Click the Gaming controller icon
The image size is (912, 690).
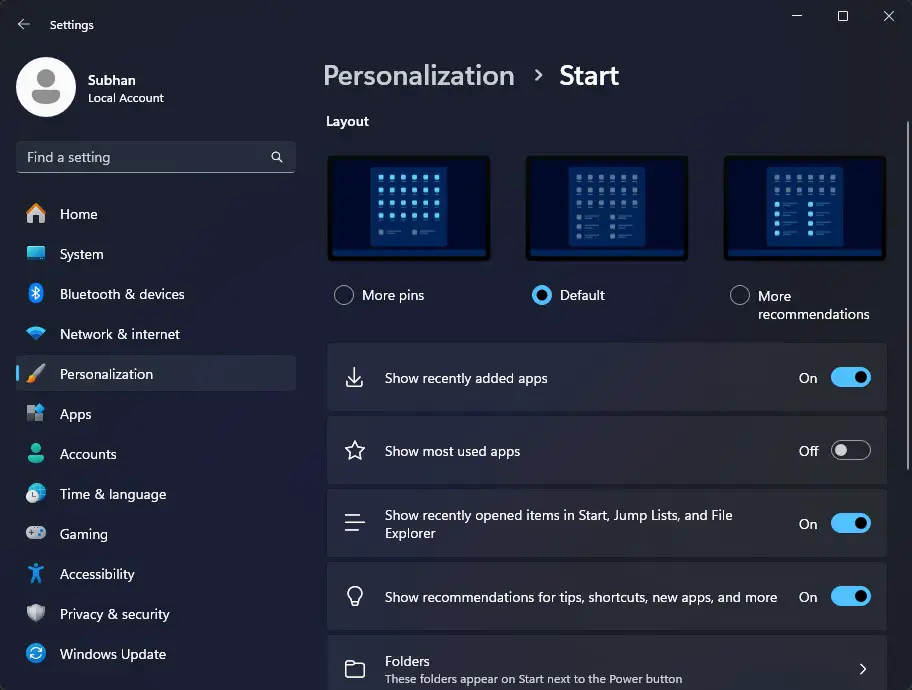tap(36, 533)
